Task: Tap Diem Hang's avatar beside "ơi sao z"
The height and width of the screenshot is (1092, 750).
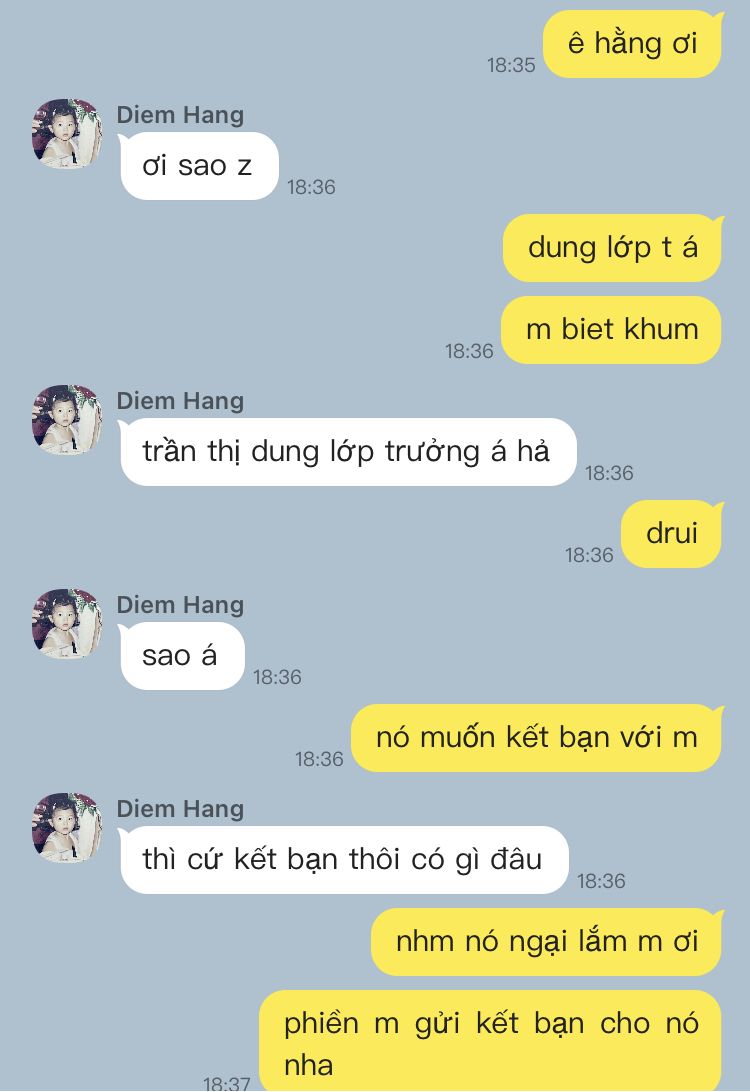Action: (67, 134)
